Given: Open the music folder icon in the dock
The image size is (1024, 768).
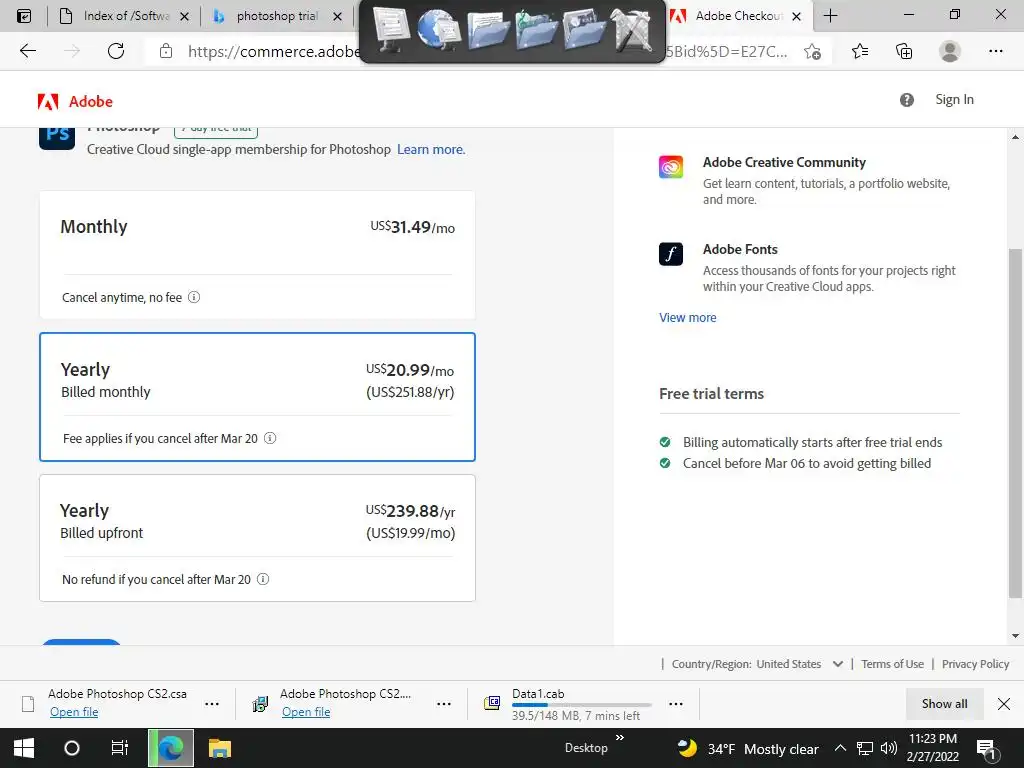Looking at the screenshot, I should [536, 31].
